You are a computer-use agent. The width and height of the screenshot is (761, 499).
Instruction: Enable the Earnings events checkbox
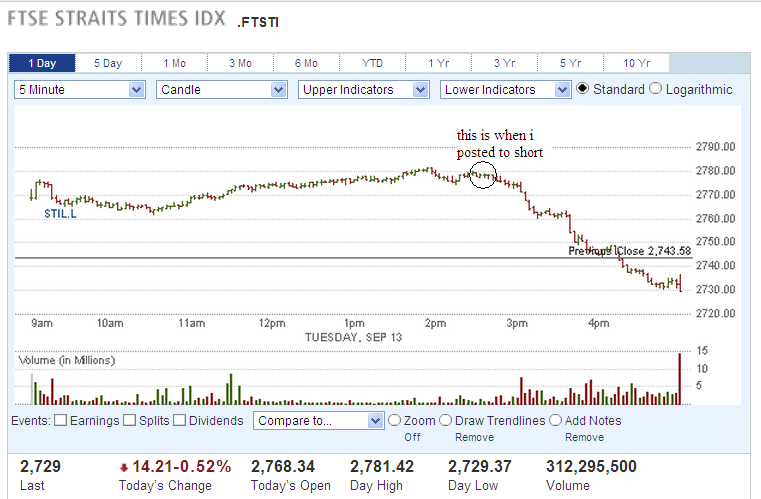click(x=60, y=421)
